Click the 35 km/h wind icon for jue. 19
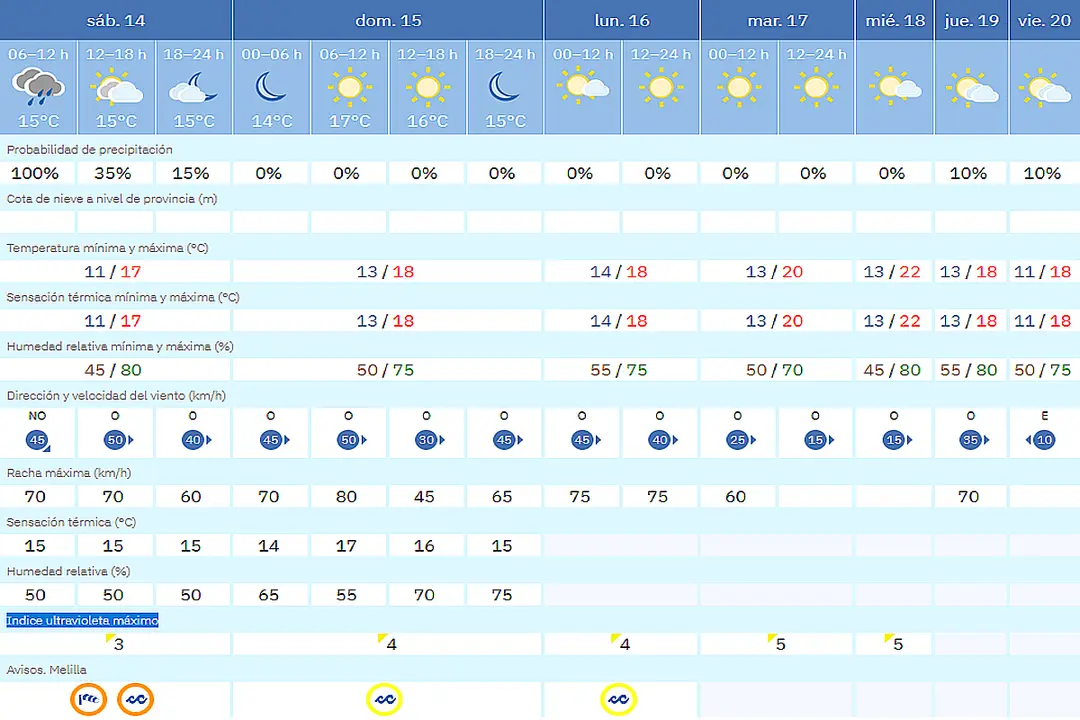 973,440
